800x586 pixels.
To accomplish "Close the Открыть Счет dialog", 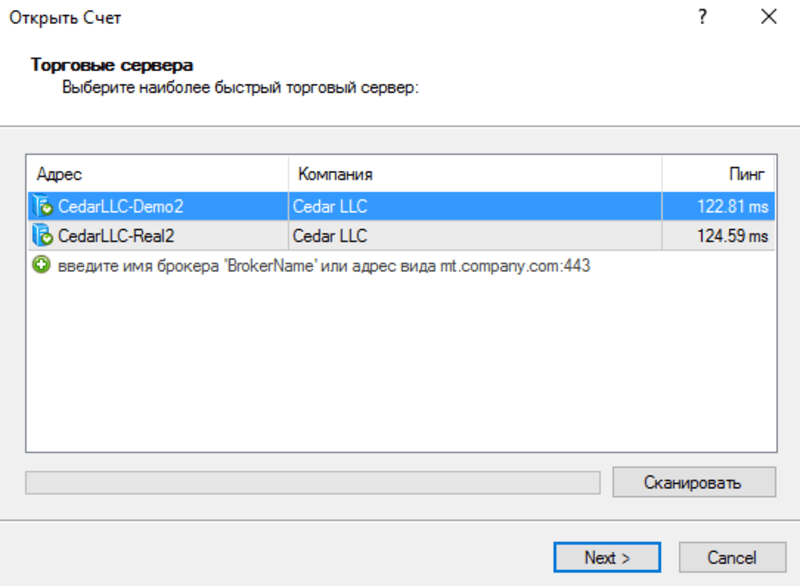I will (768, 17).
